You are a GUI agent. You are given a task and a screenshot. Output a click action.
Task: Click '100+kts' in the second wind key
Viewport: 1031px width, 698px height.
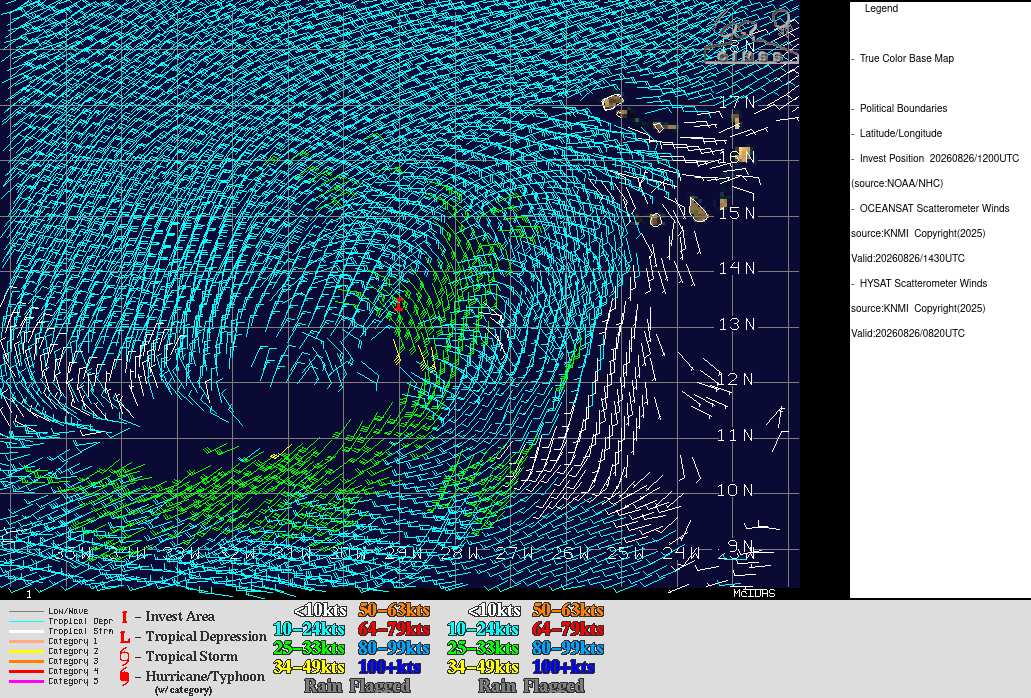click(563, 667)
